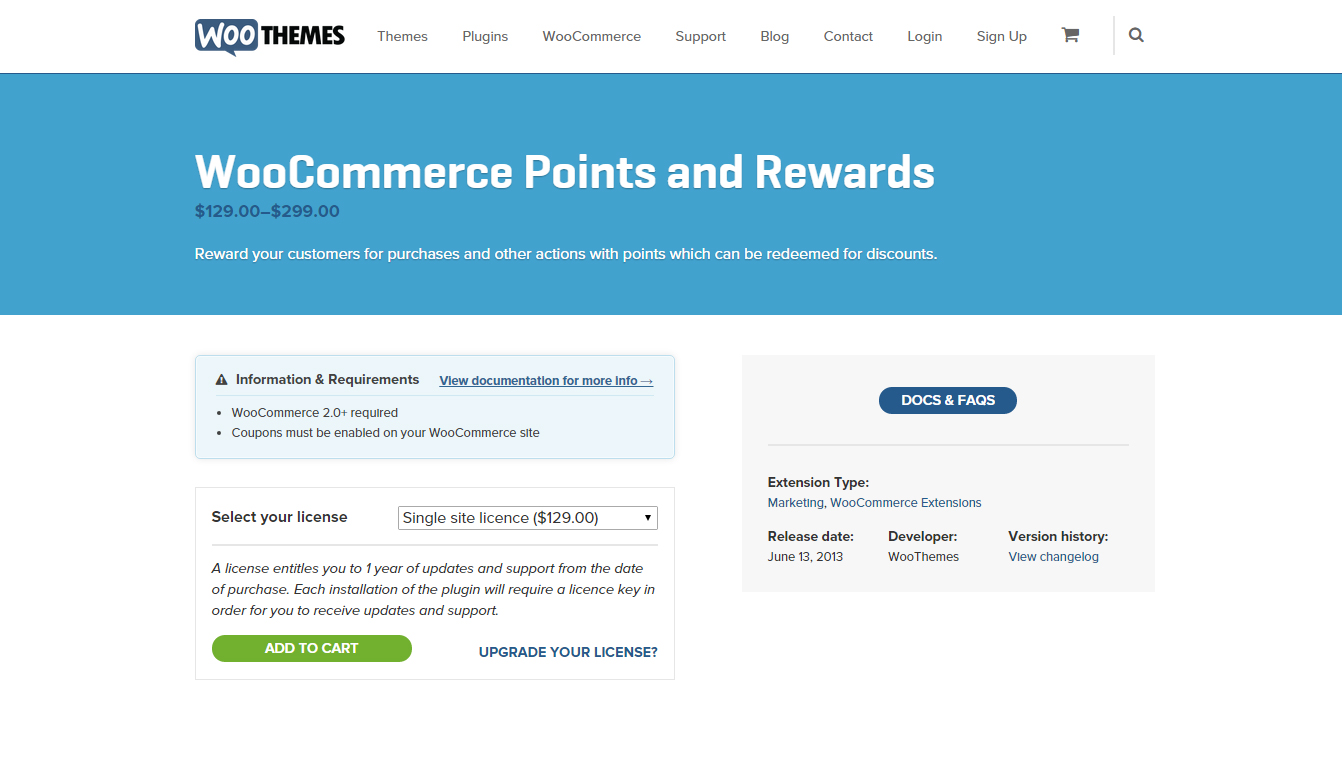Click View changelog link
1342x768 pixels.
1053,557
